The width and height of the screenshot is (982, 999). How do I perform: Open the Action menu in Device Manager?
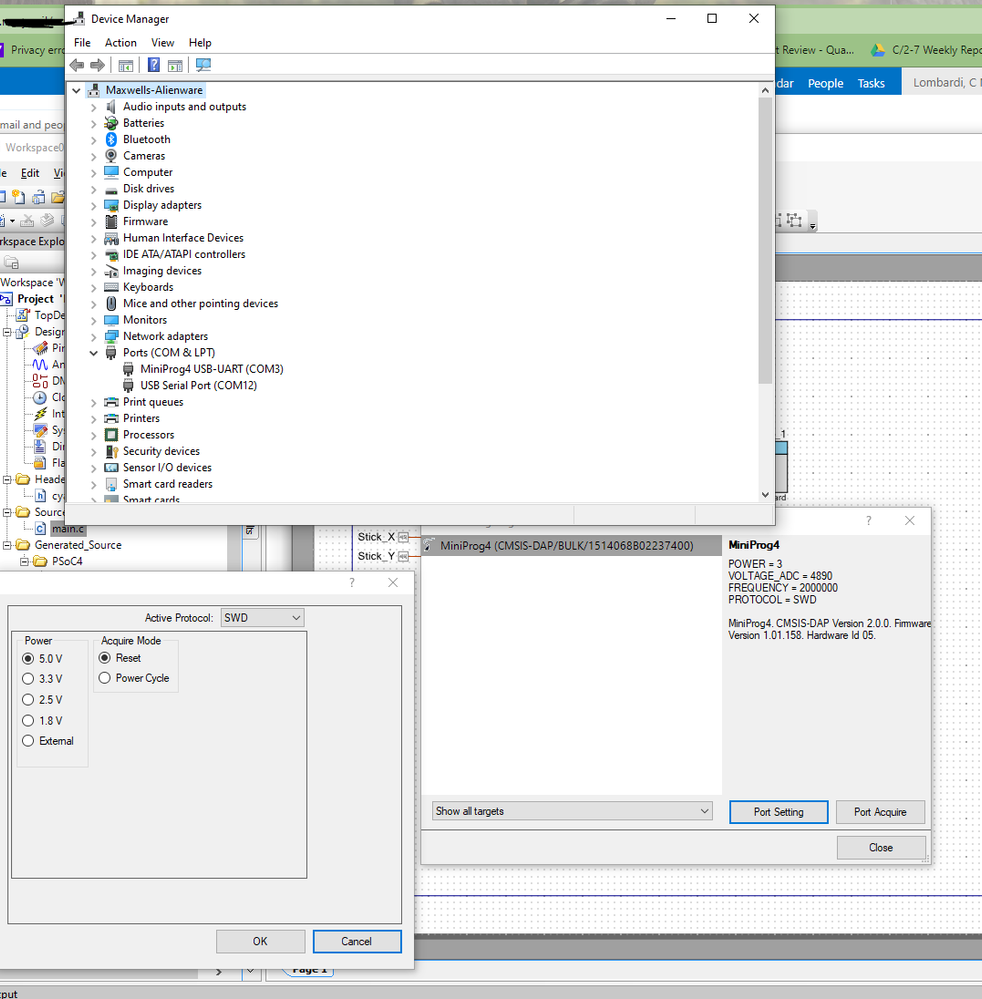(120, 42)
